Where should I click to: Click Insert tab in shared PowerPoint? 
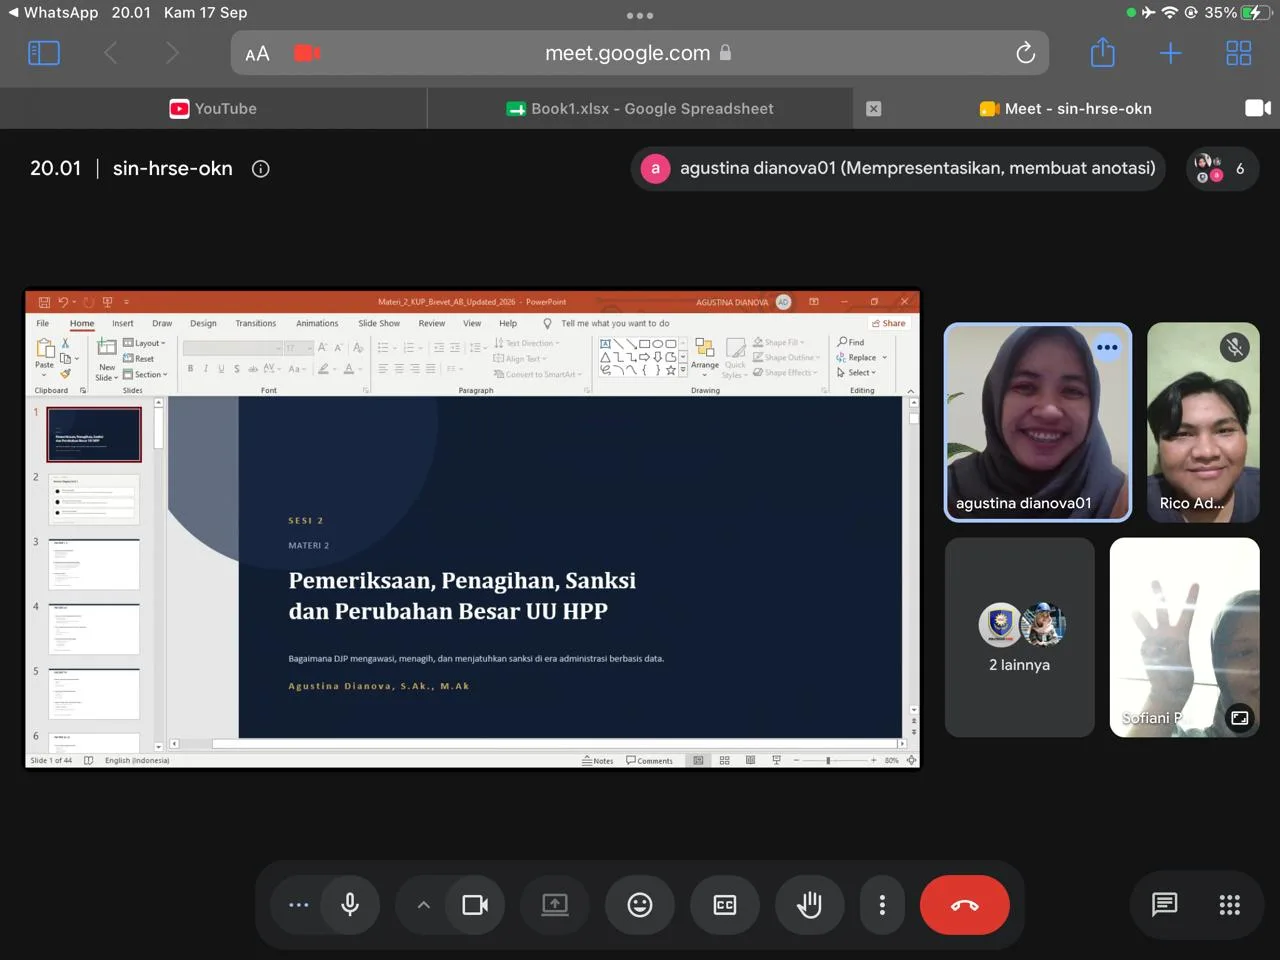point(123,324)
